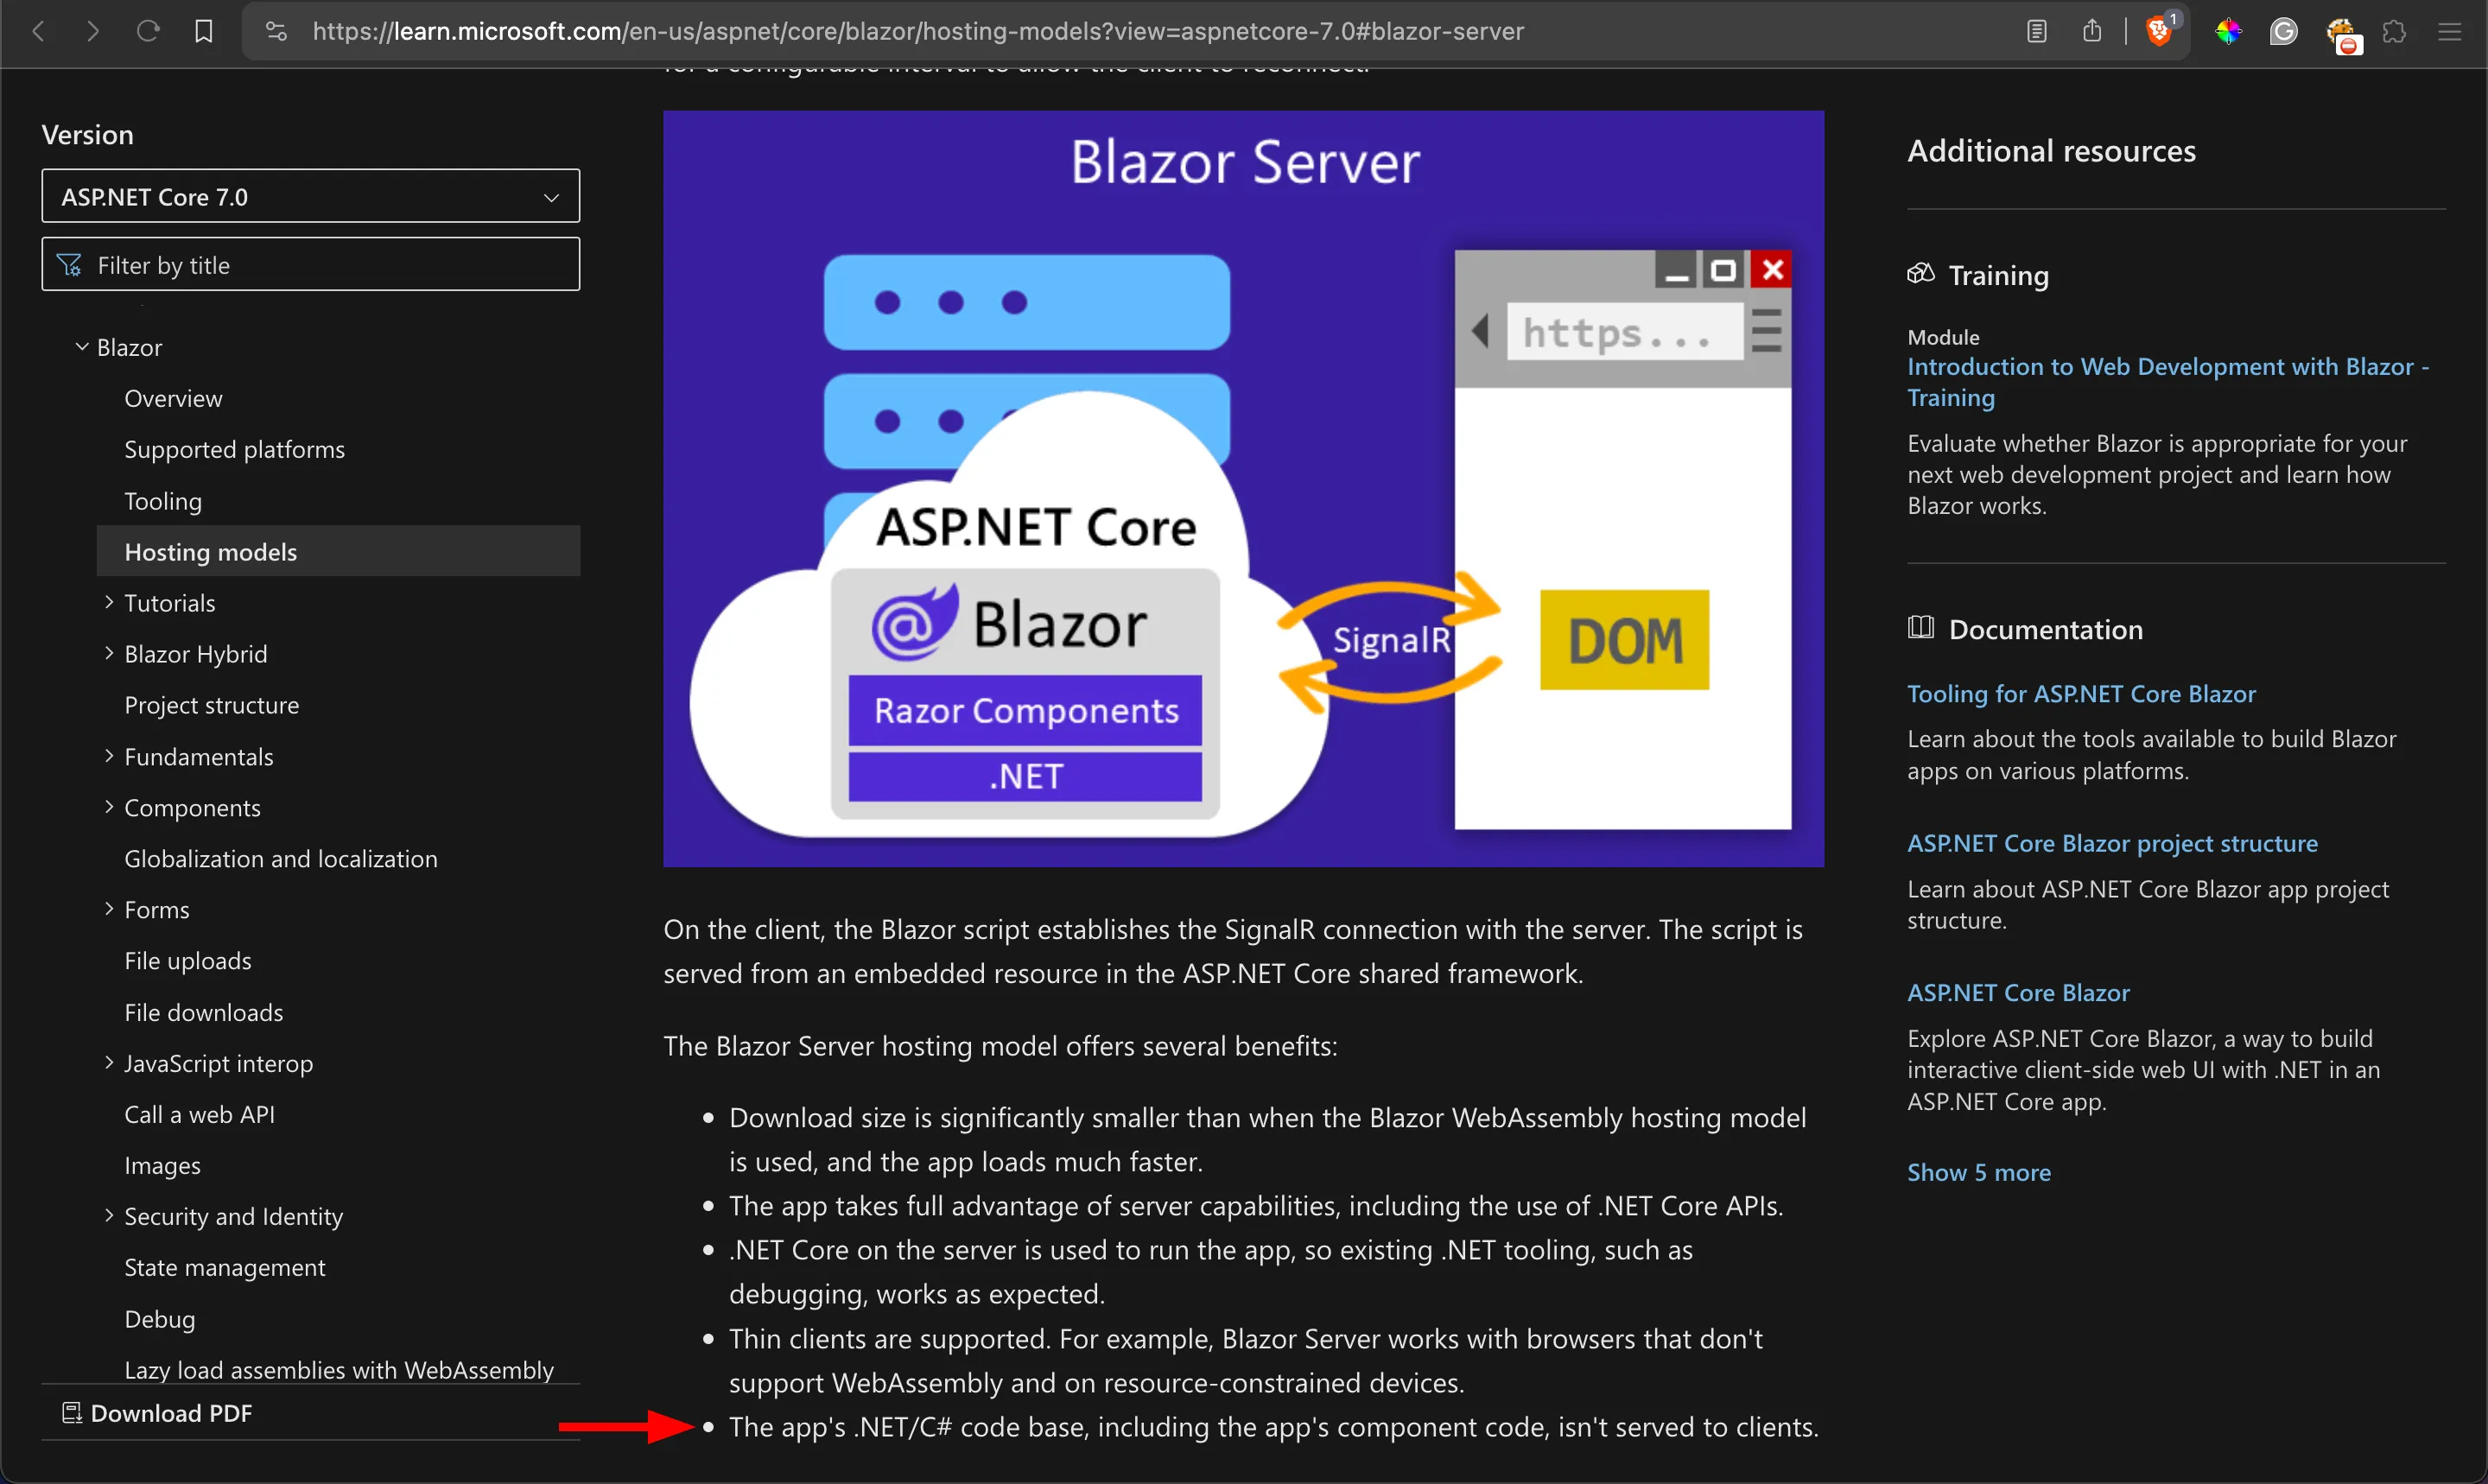Open Brave Shields lion icon
Image resolution: width=2488 pixels, height=1484 pixels.
[2160, 31]
